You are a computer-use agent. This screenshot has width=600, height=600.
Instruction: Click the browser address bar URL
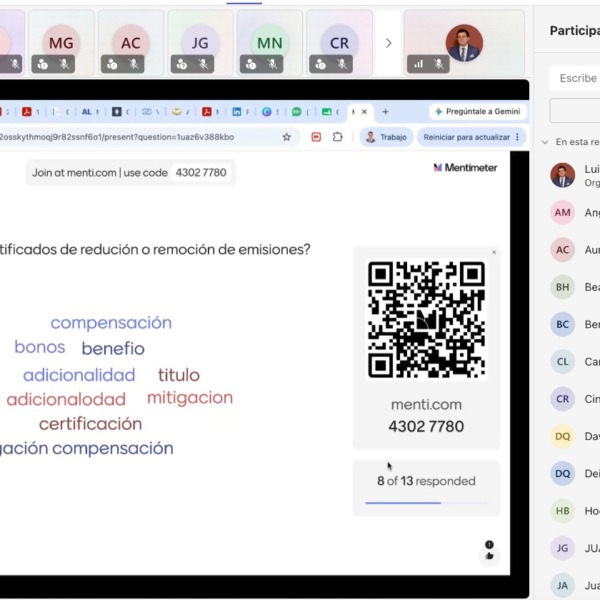[117, 137]
